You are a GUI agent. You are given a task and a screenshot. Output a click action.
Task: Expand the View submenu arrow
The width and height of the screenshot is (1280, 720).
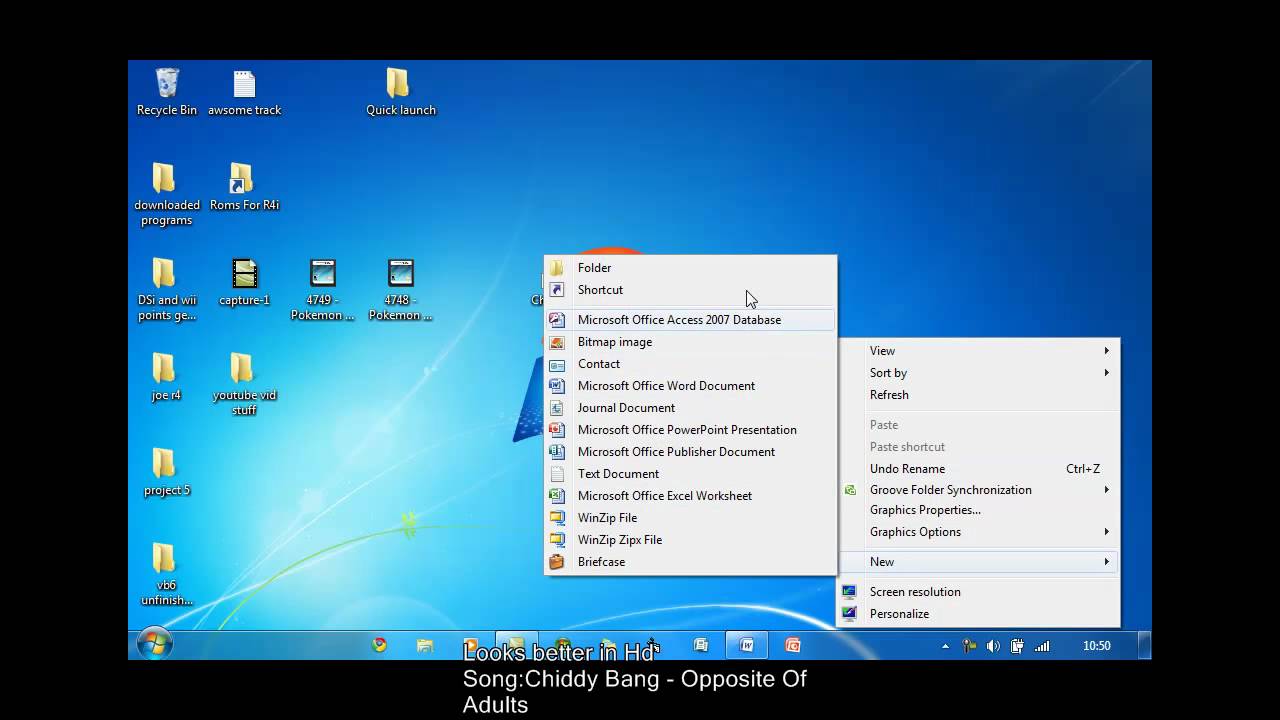point(1106,351)
